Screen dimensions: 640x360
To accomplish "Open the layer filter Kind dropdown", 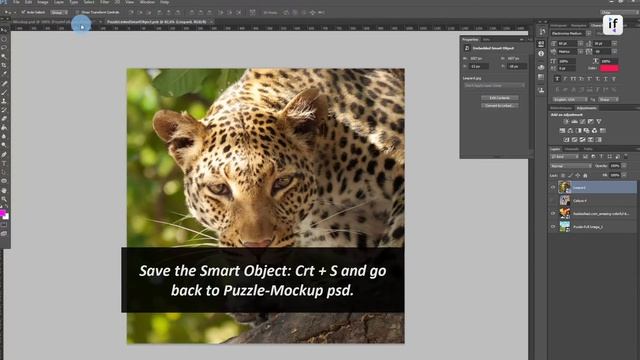I will 564,157.
